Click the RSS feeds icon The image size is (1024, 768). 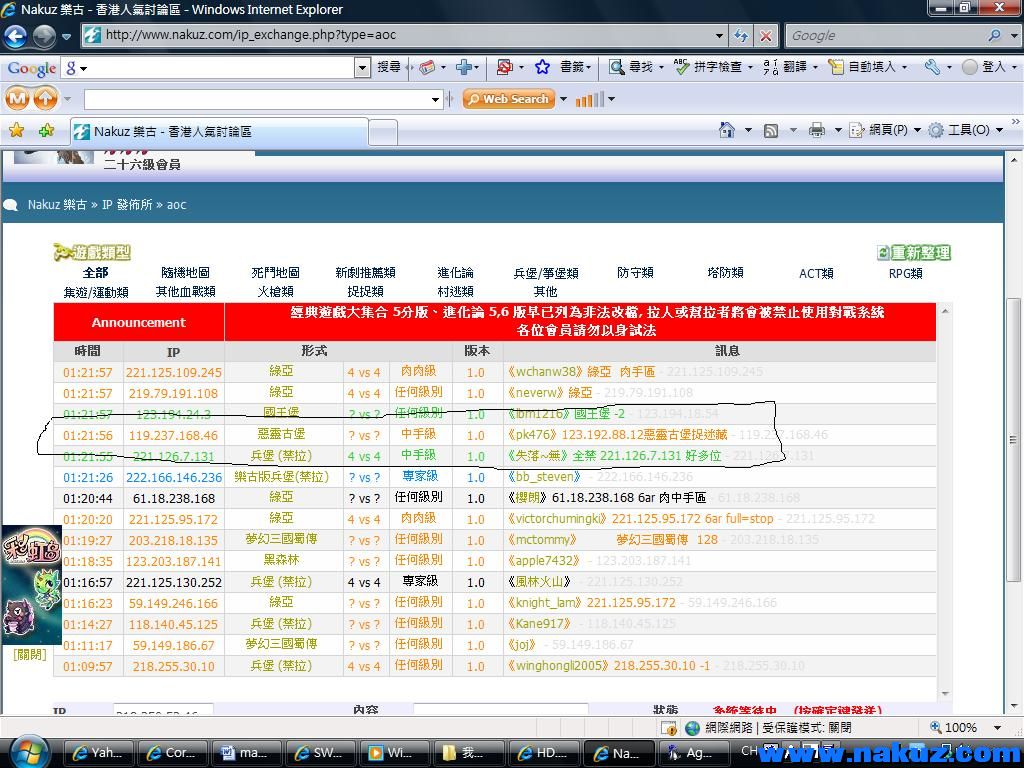tap(771, 130)
